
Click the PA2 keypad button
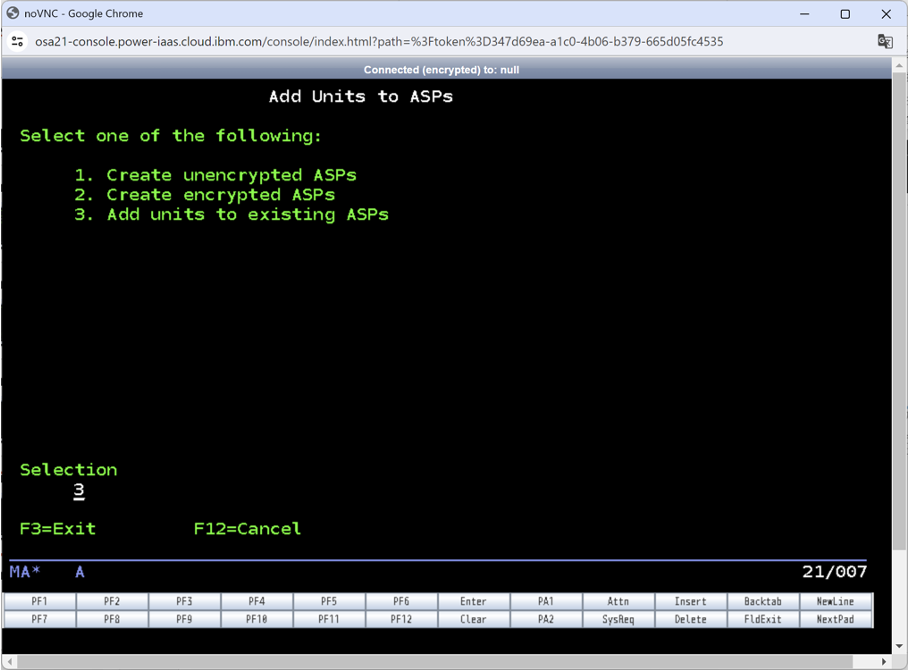point(546,619)
